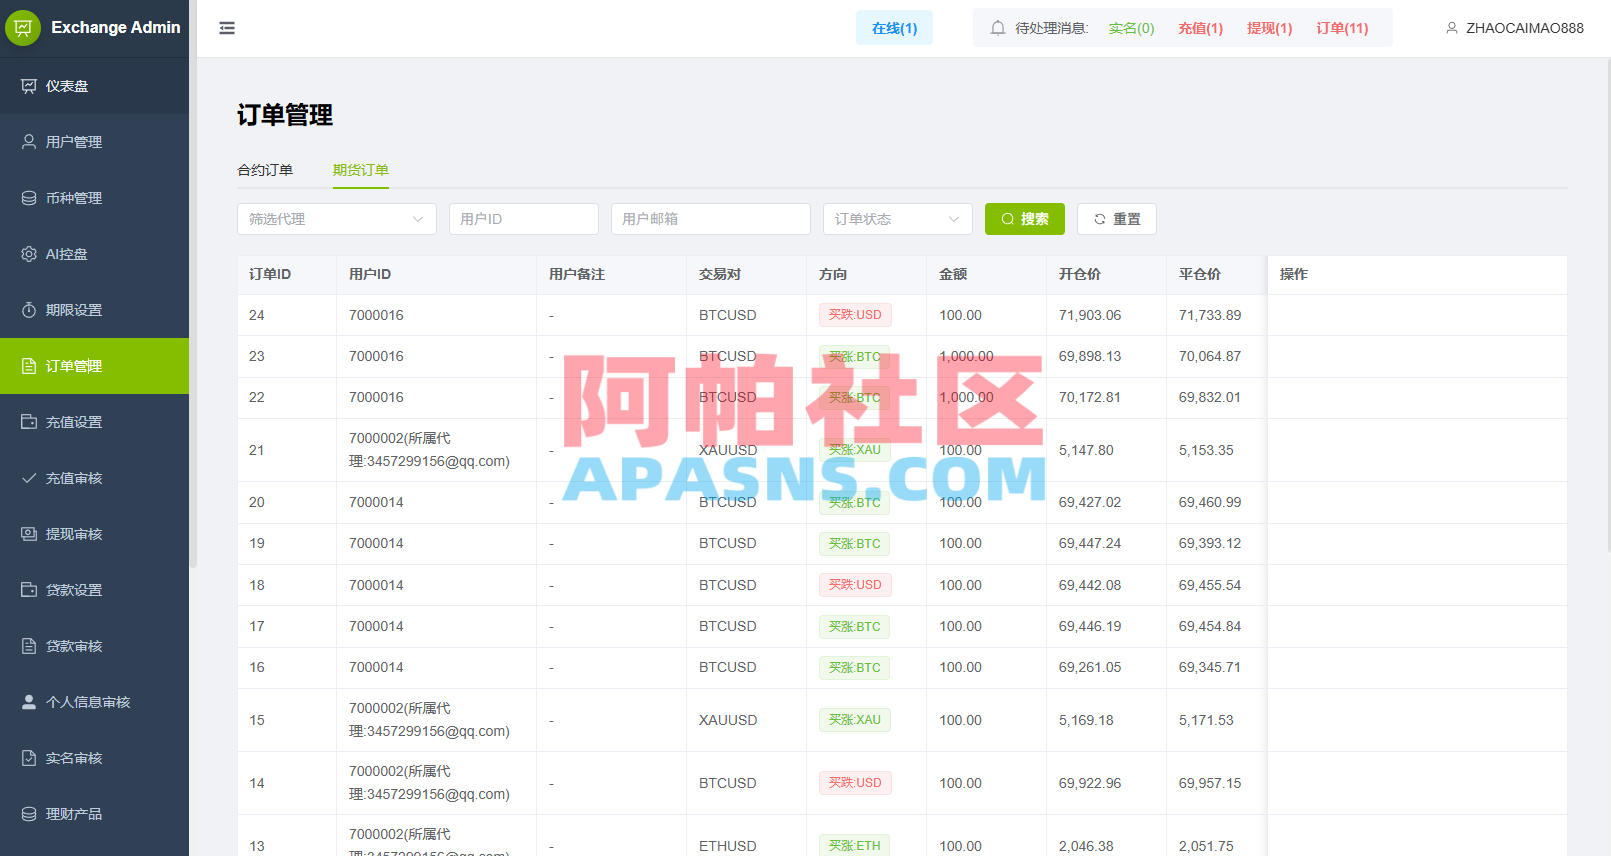Open the 仪表盘 dashboard icon
Image resolution: width=1611 pixels, height=856 pixels.
(x=29, y=86)
